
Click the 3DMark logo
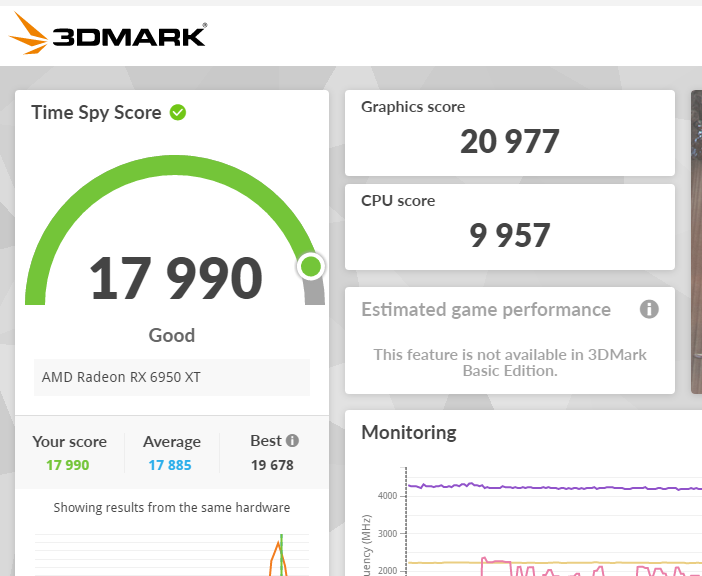[x=107, y=34]
